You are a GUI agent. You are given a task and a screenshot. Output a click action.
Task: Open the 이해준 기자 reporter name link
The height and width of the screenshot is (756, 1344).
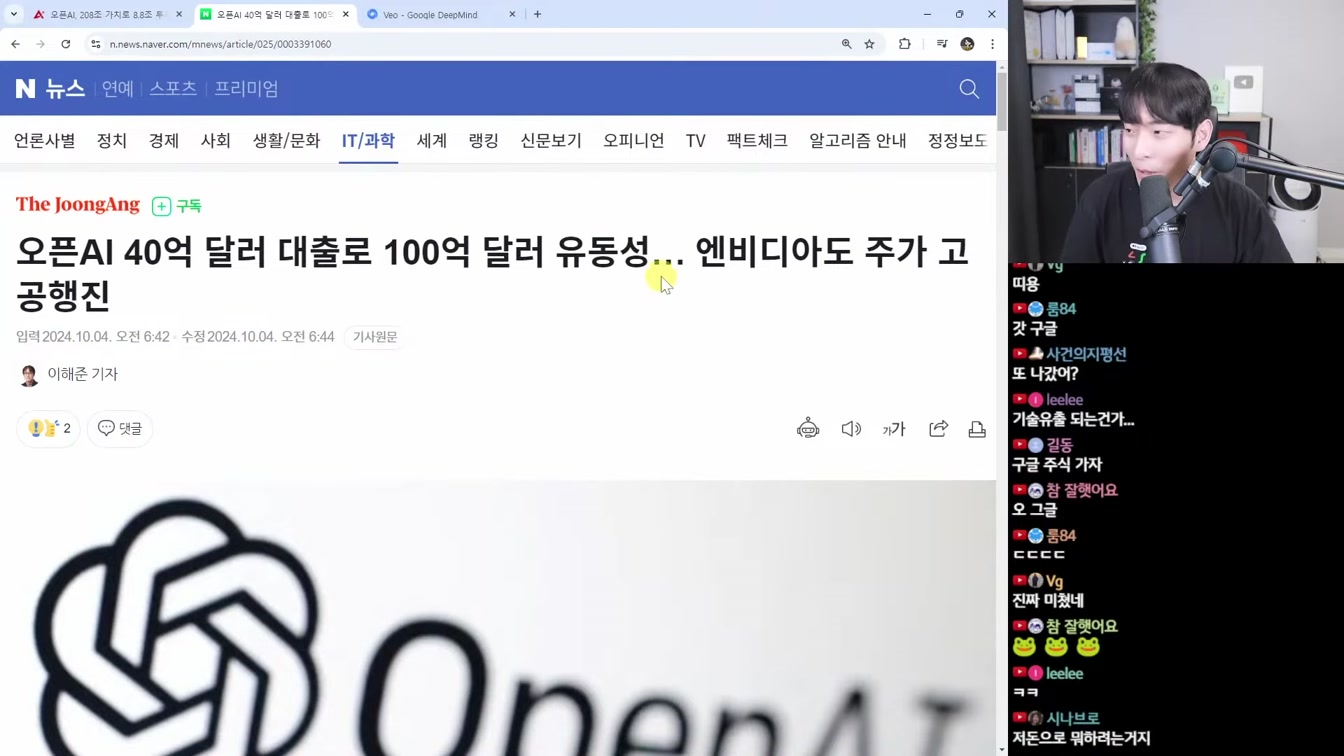click(x=83, y=374)
